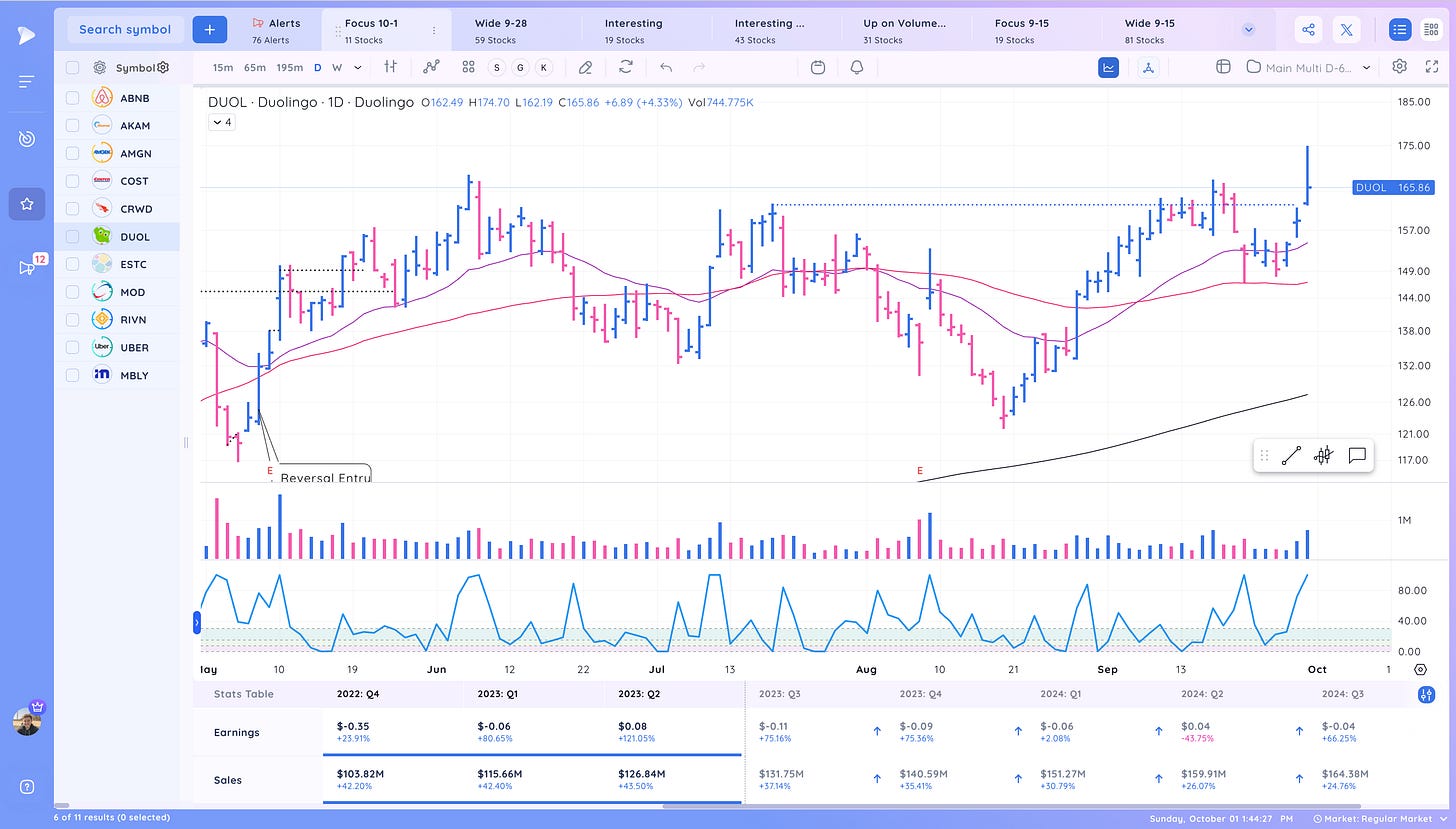Select the eraser drawing tool
The image size is (1456, 829).
(x=586, y=67)
